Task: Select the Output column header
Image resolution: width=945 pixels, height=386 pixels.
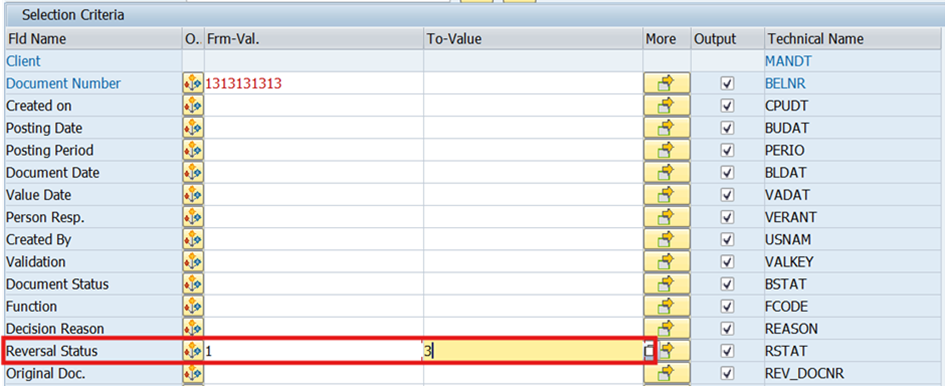Action: pyautogui.click(x=727, y=39)
